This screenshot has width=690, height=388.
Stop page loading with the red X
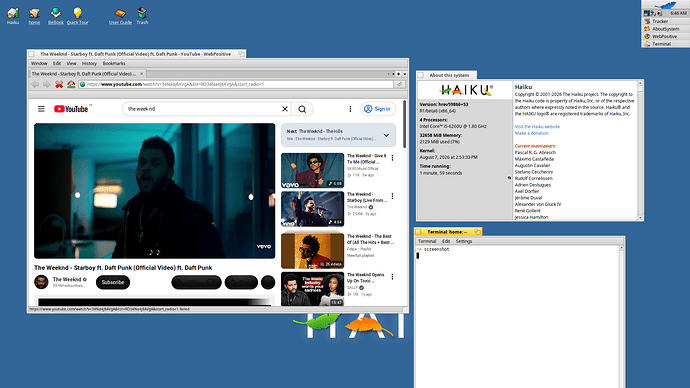59,84
